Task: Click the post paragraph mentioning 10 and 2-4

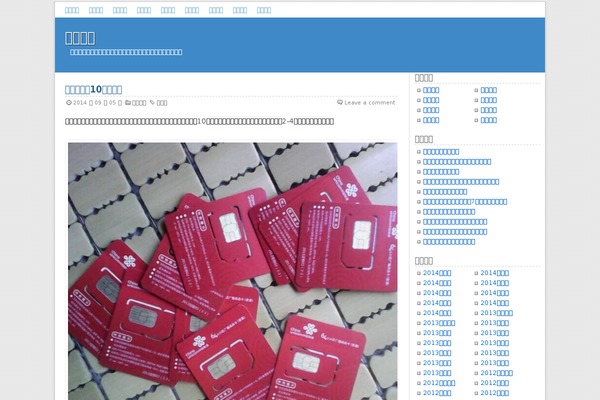Action: pos(199,121)
